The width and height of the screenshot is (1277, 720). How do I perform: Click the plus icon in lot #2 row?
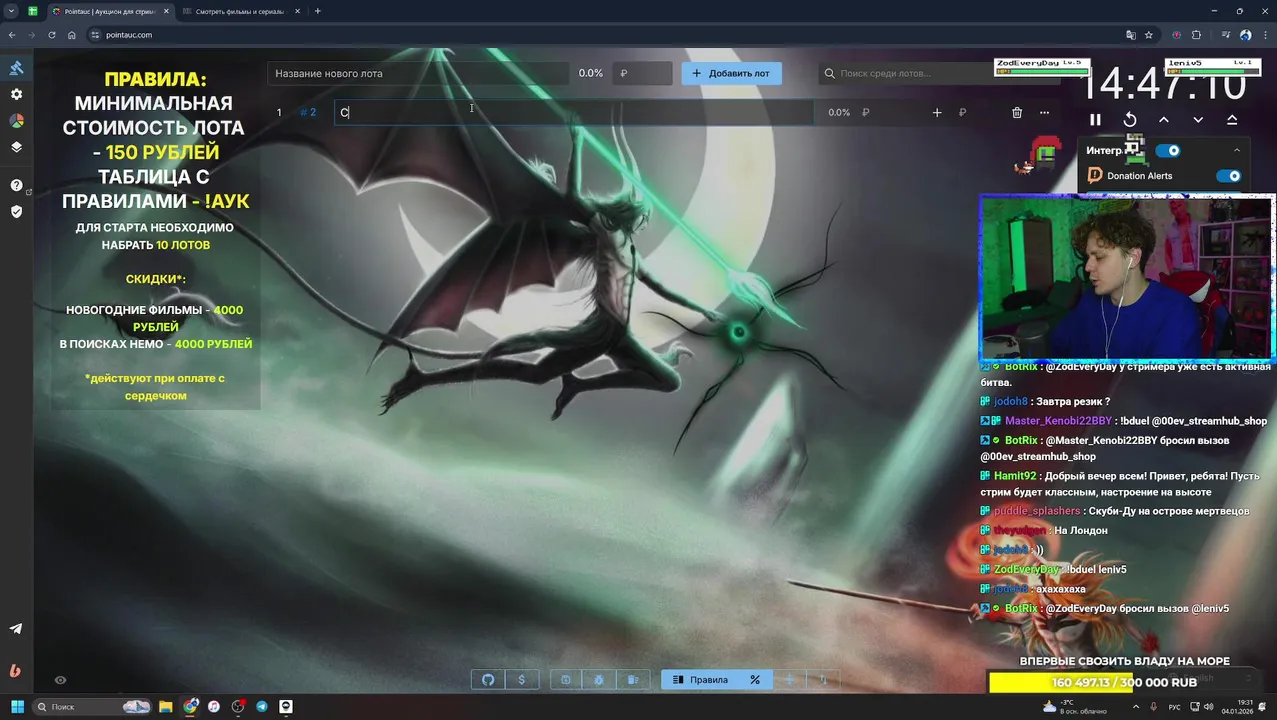pos(937,113)
